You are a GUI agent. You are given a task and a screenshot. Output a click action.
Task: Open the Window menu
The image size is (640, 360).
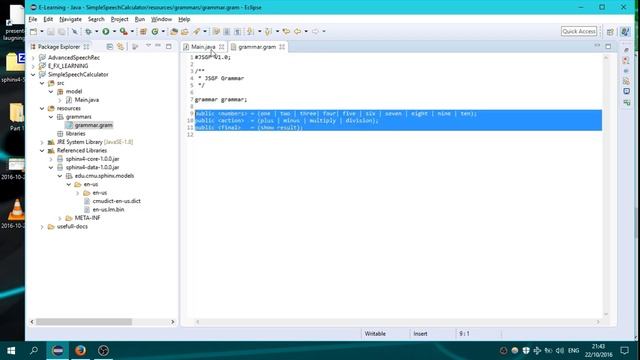click(x=161, y=19)
